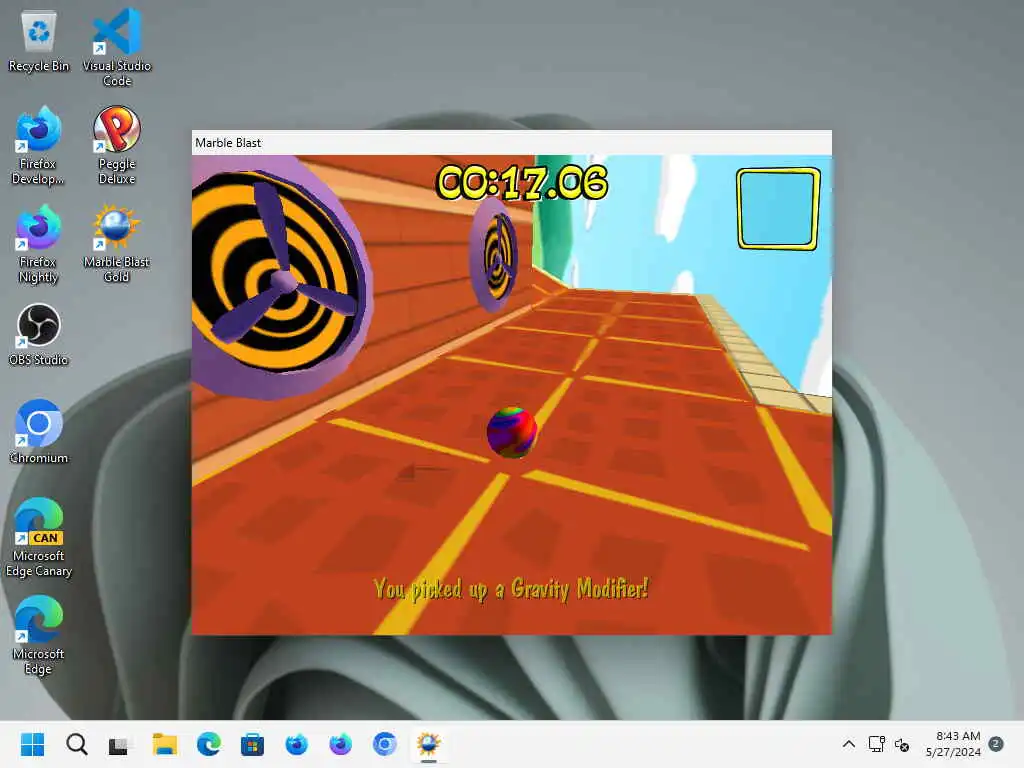The height and width of the screenshot is (768, 1024).
Task: Open the Recycle Bin desktop icon
Action: pos(39,40)
